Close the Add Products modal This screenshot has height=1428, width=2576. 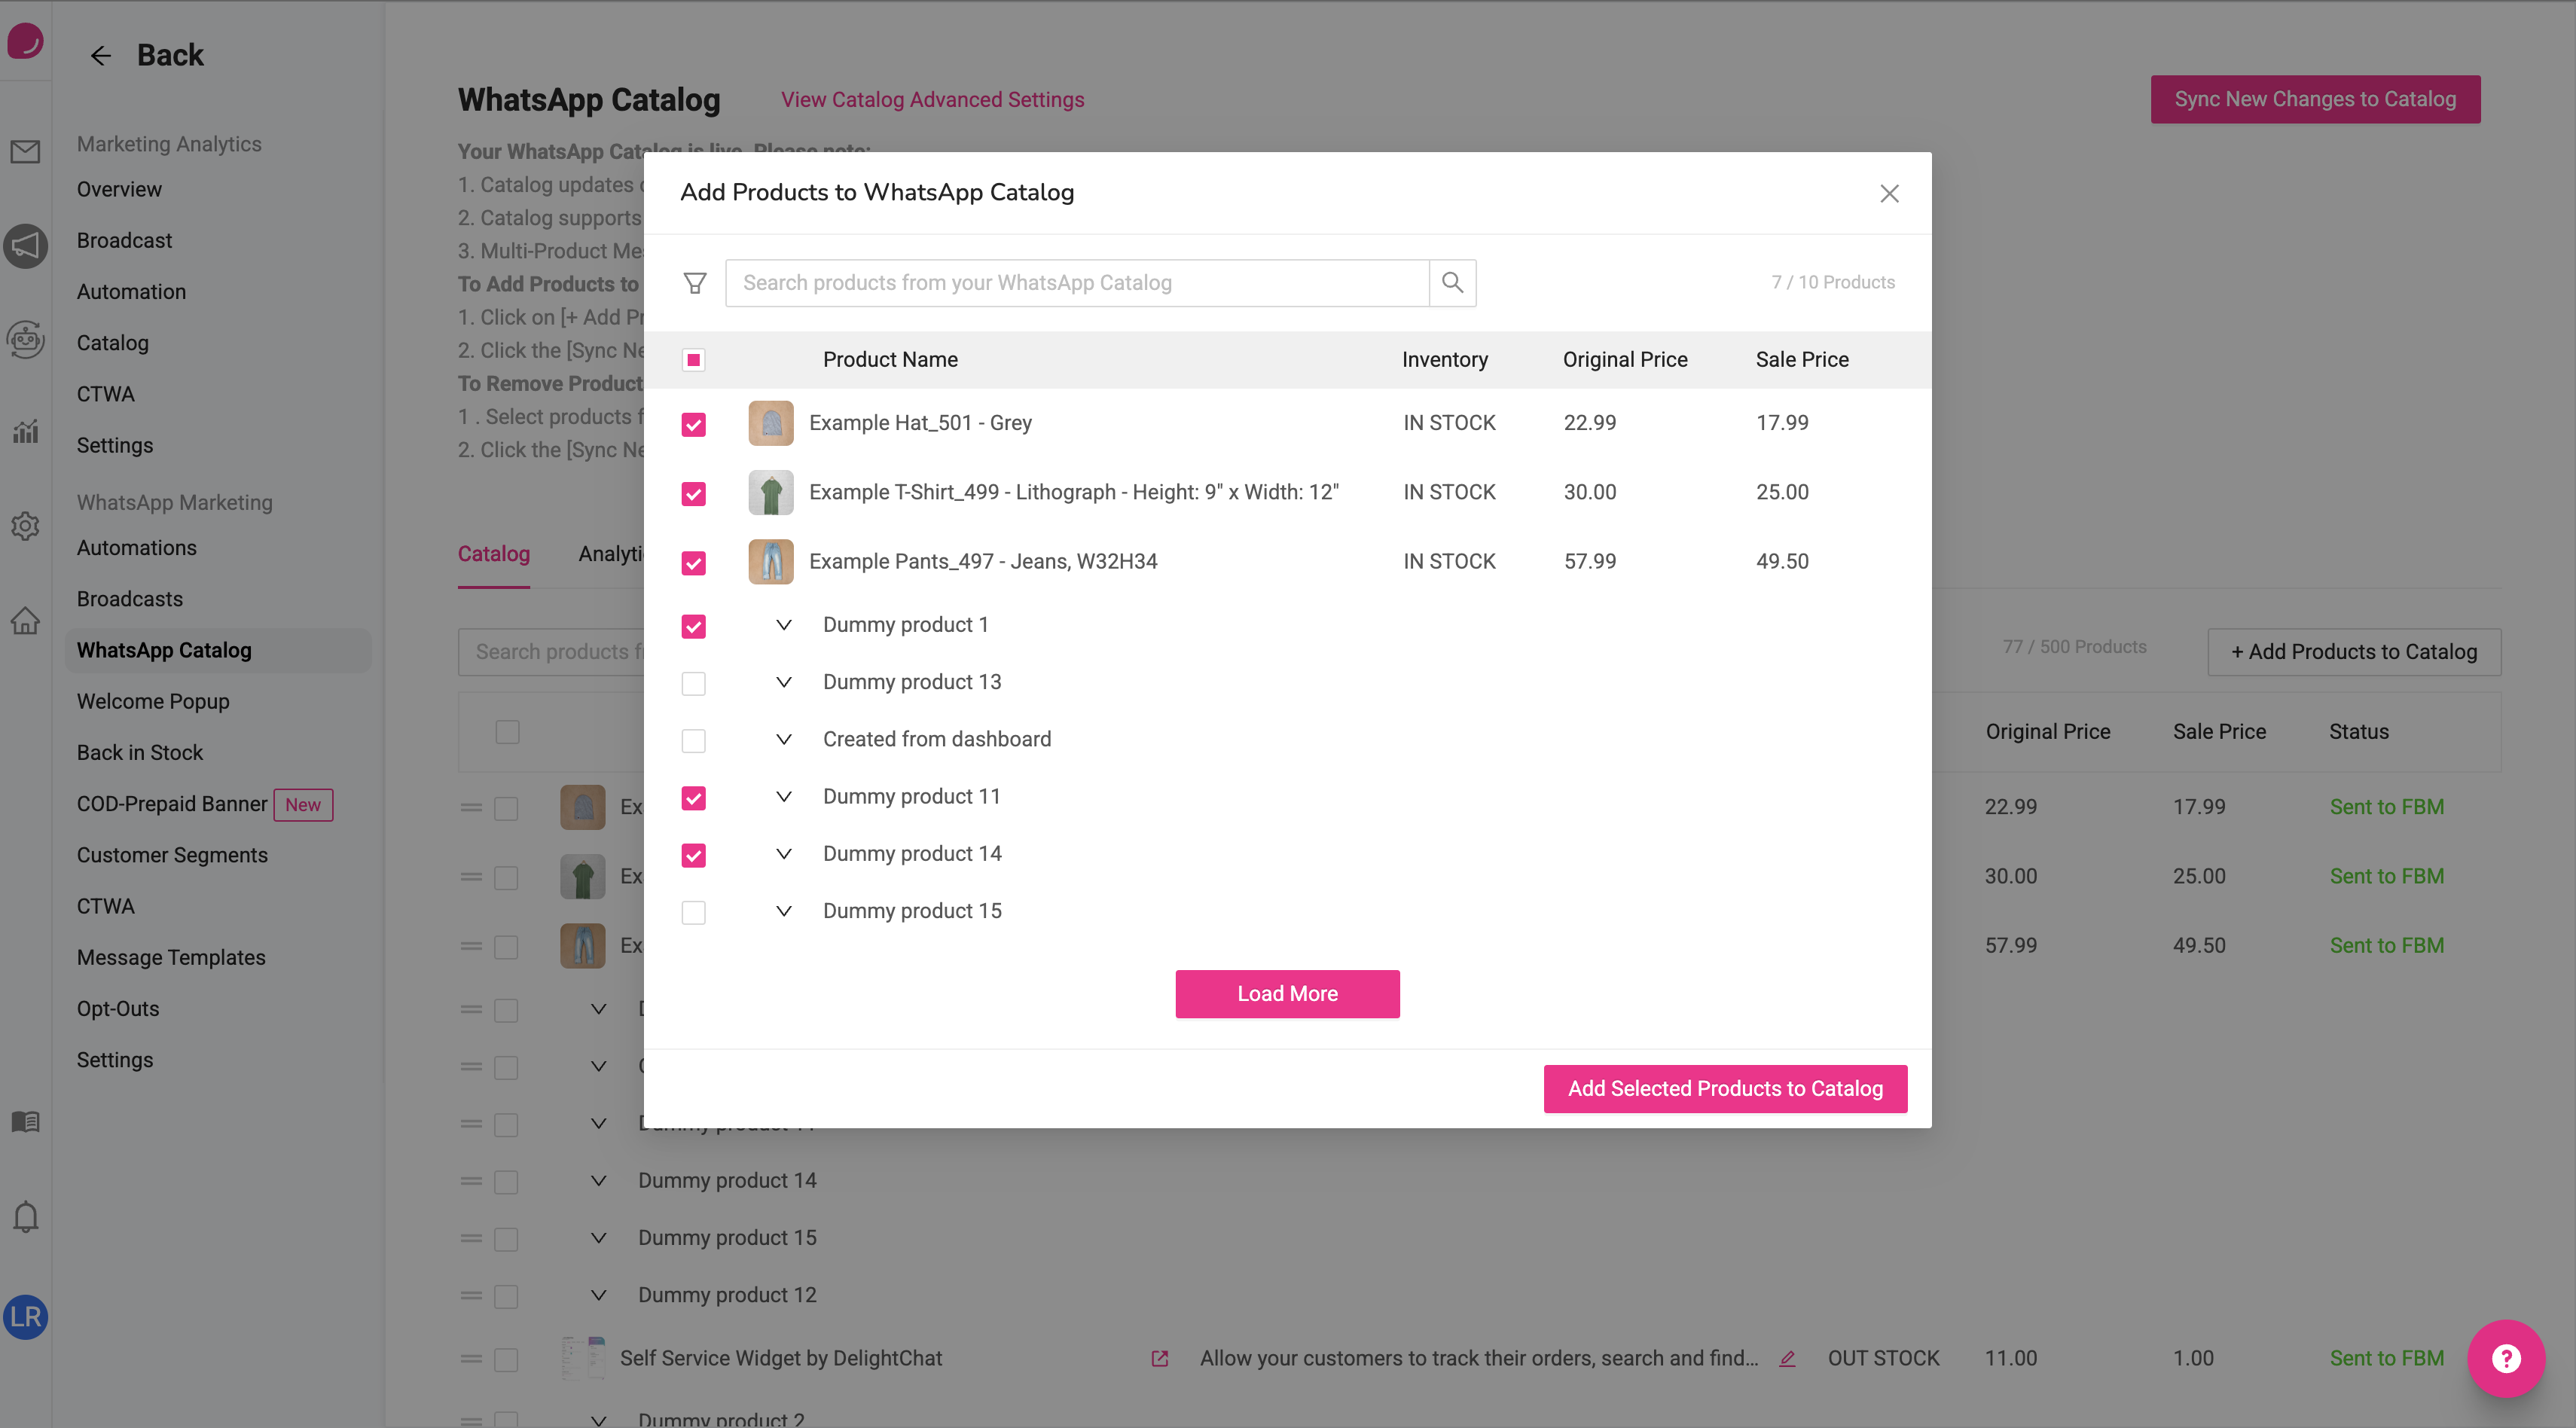coord(1889,194)
